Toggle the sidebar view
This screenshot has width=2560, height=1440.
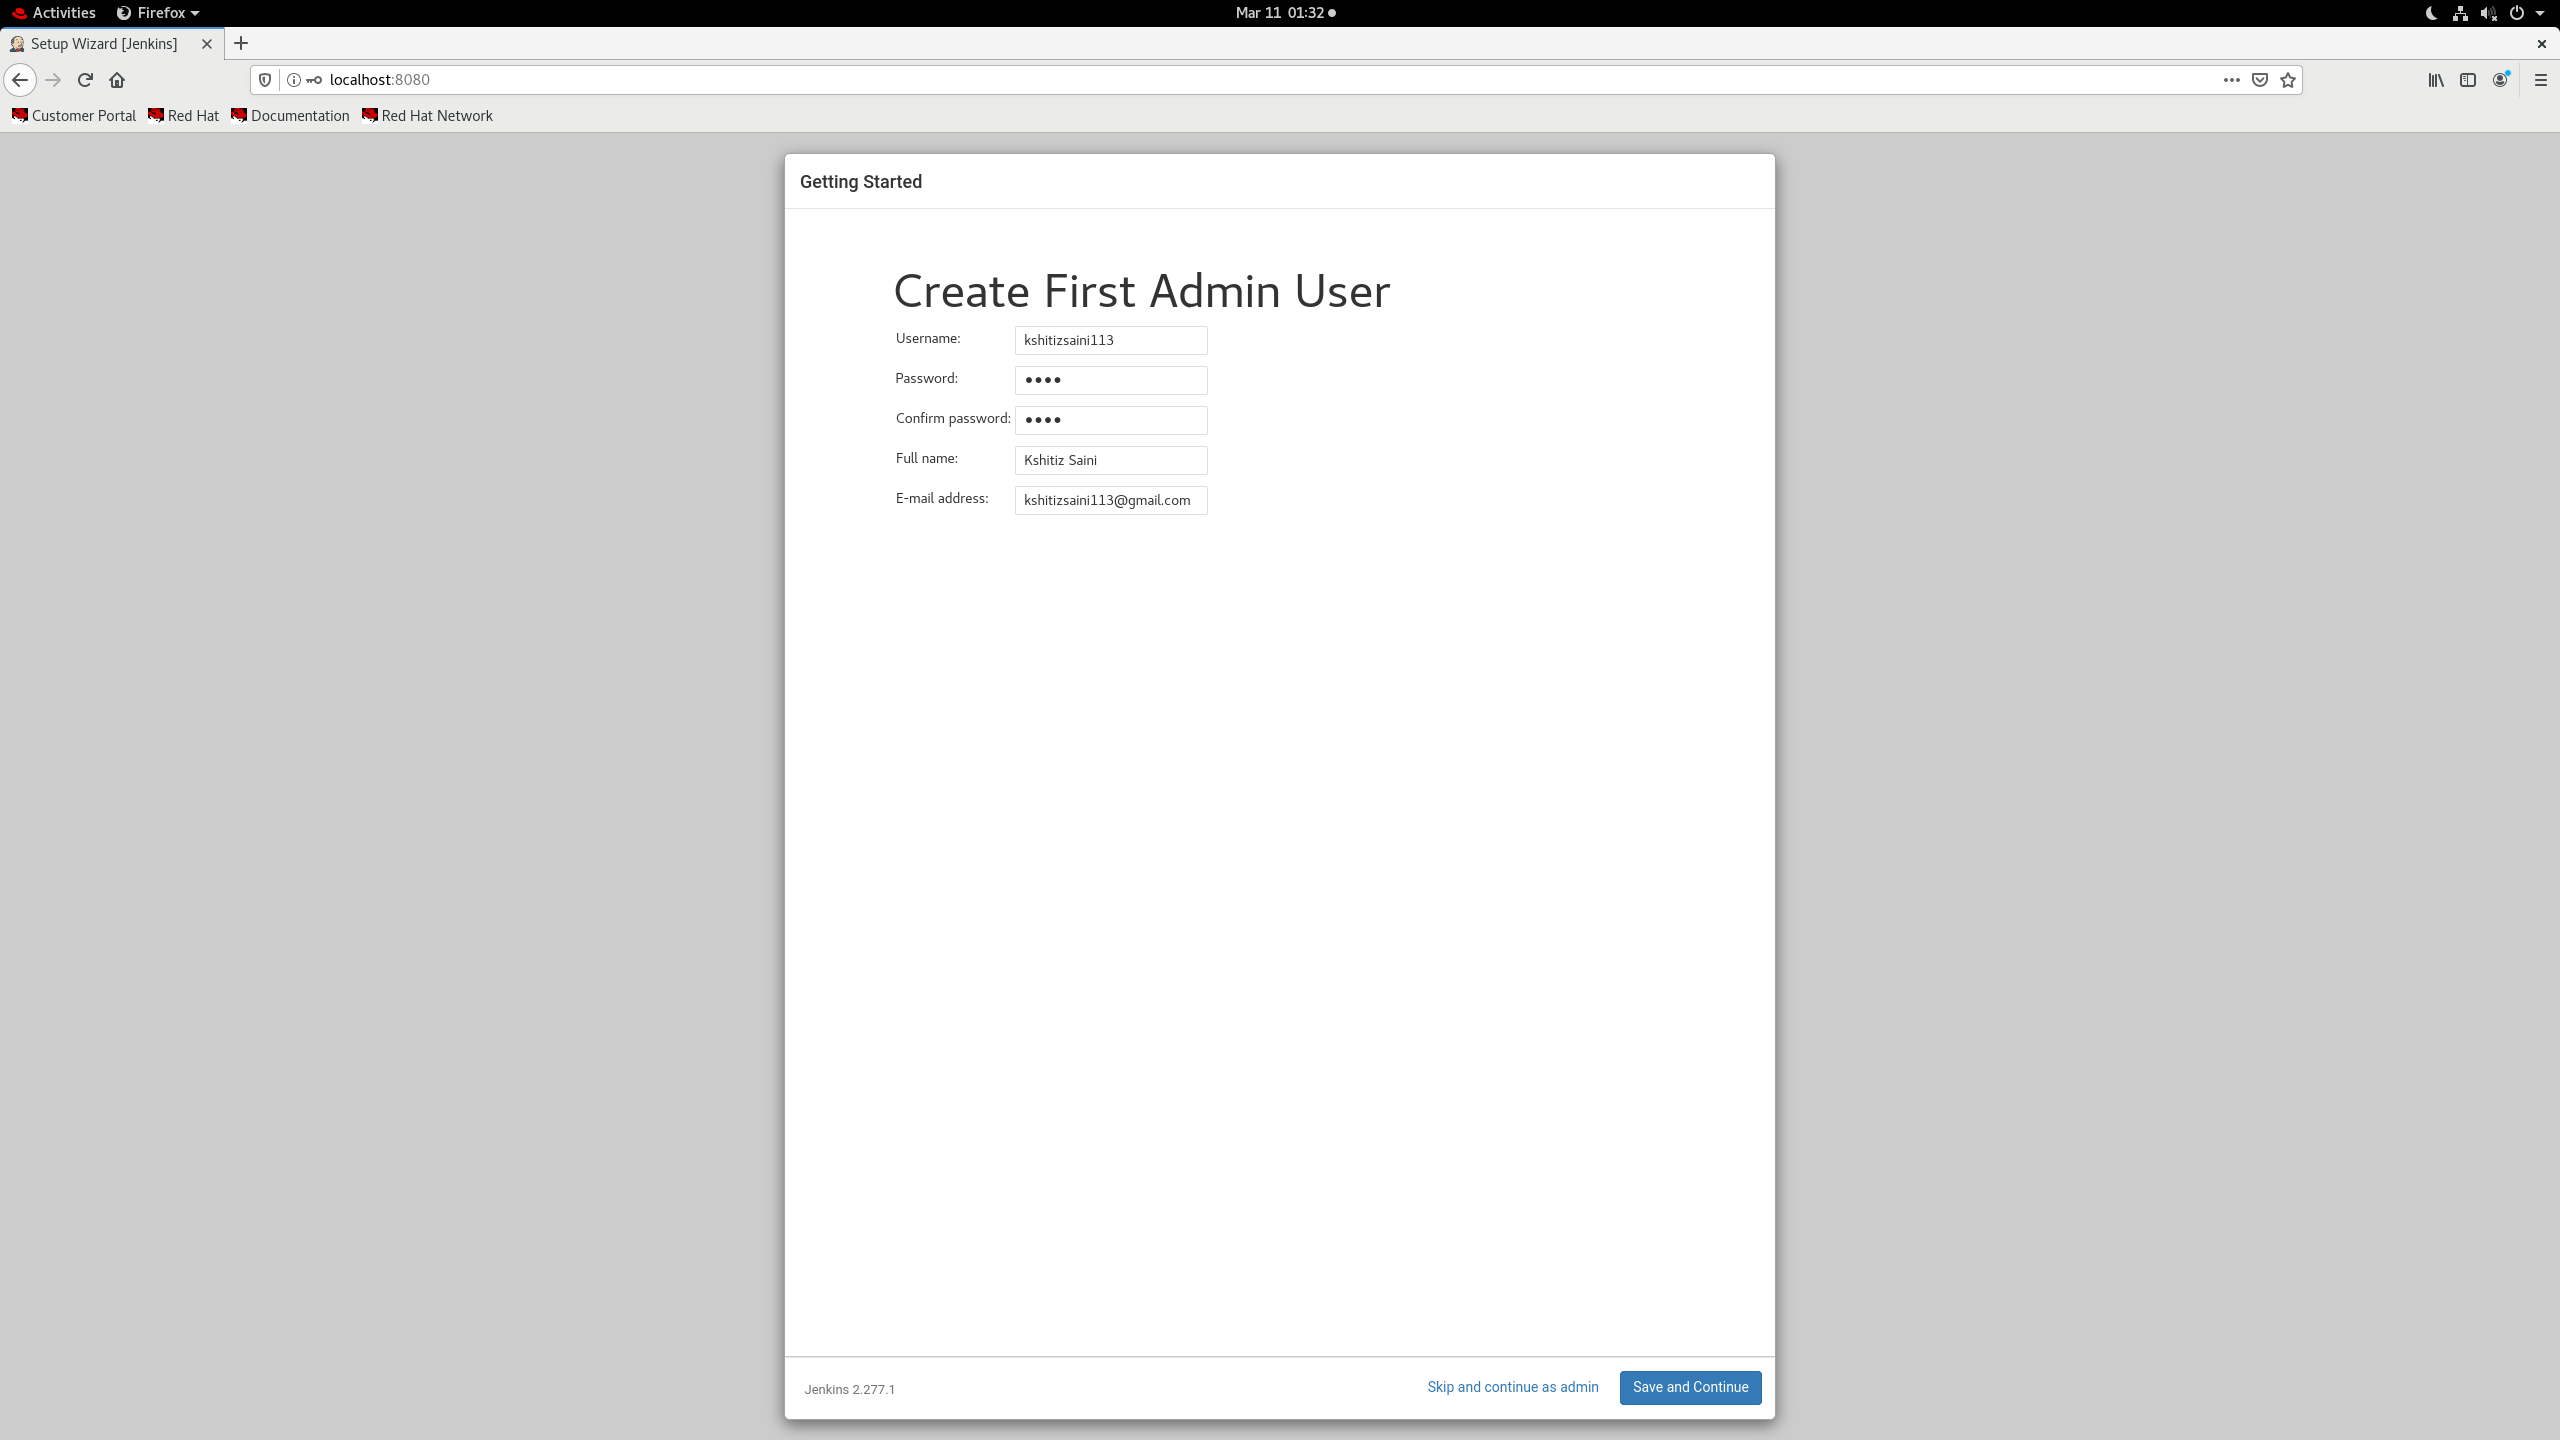2468,80
